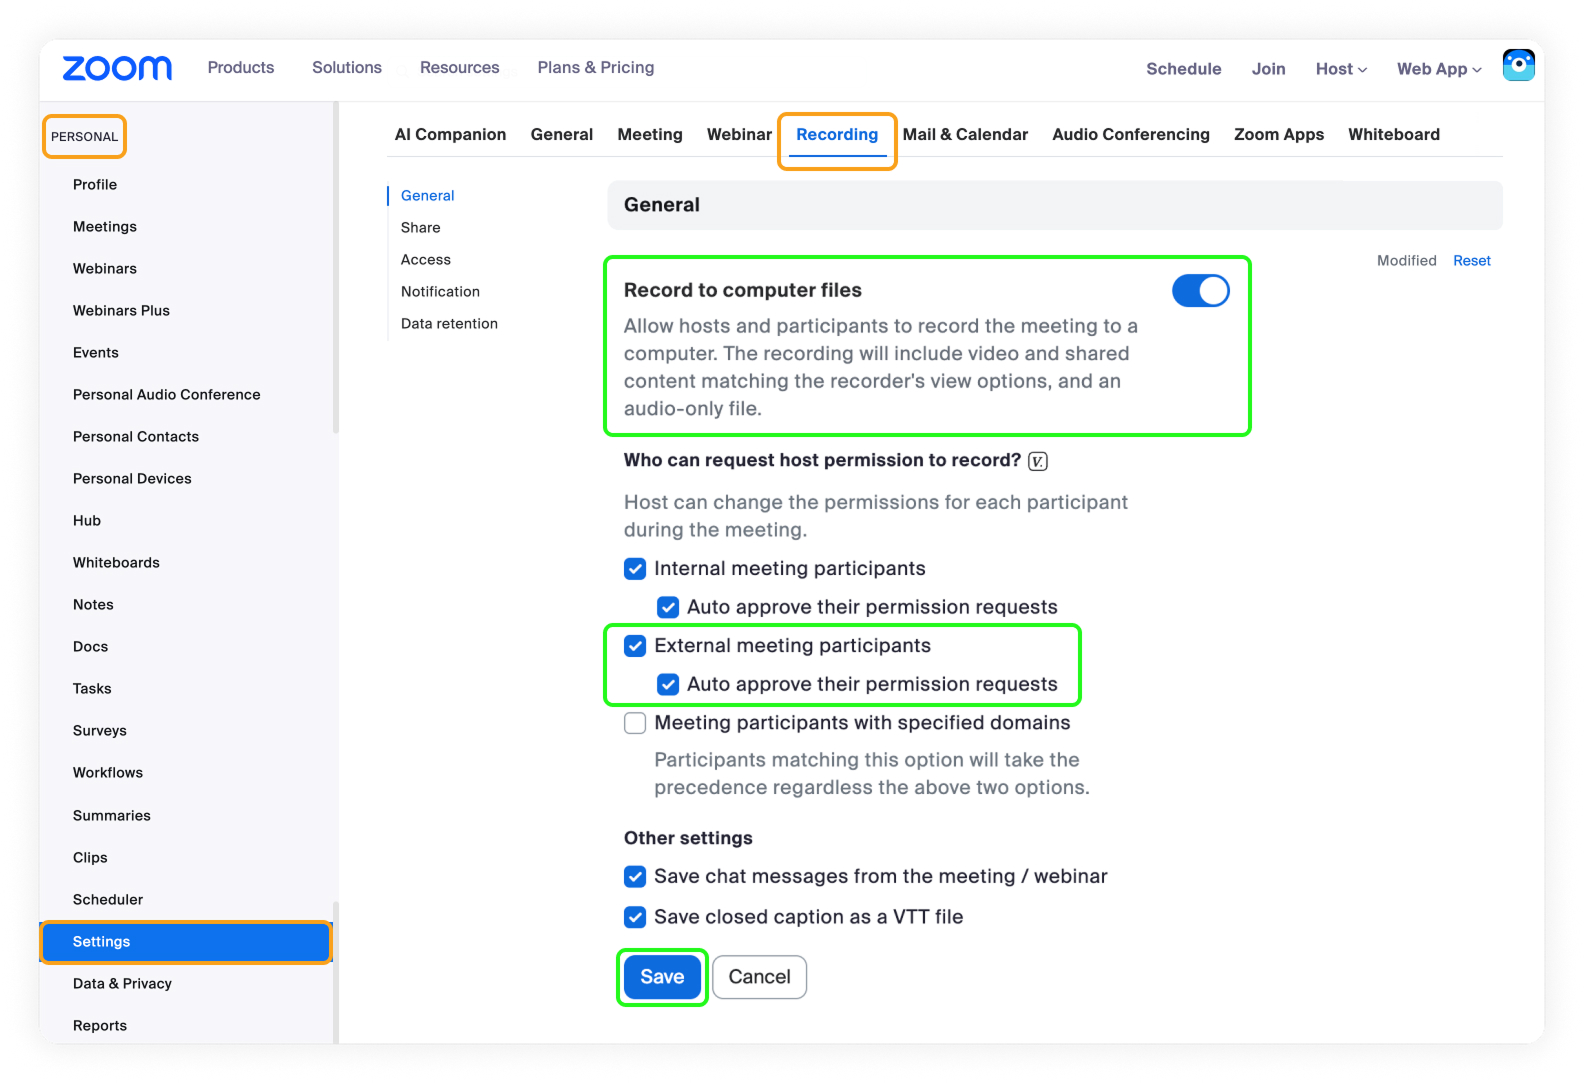Expand the Web App dropdown
The width and height of the screenshot is (1584, 1083).
(x=1438, y=69)
